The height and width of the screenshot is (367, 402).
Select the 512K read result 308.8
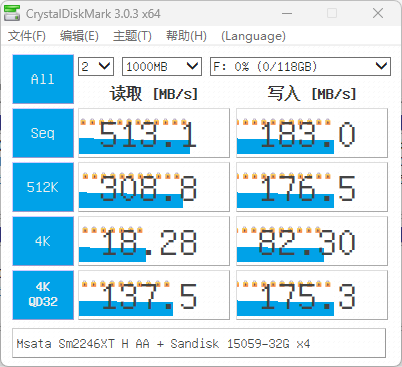tap(154, 187)
